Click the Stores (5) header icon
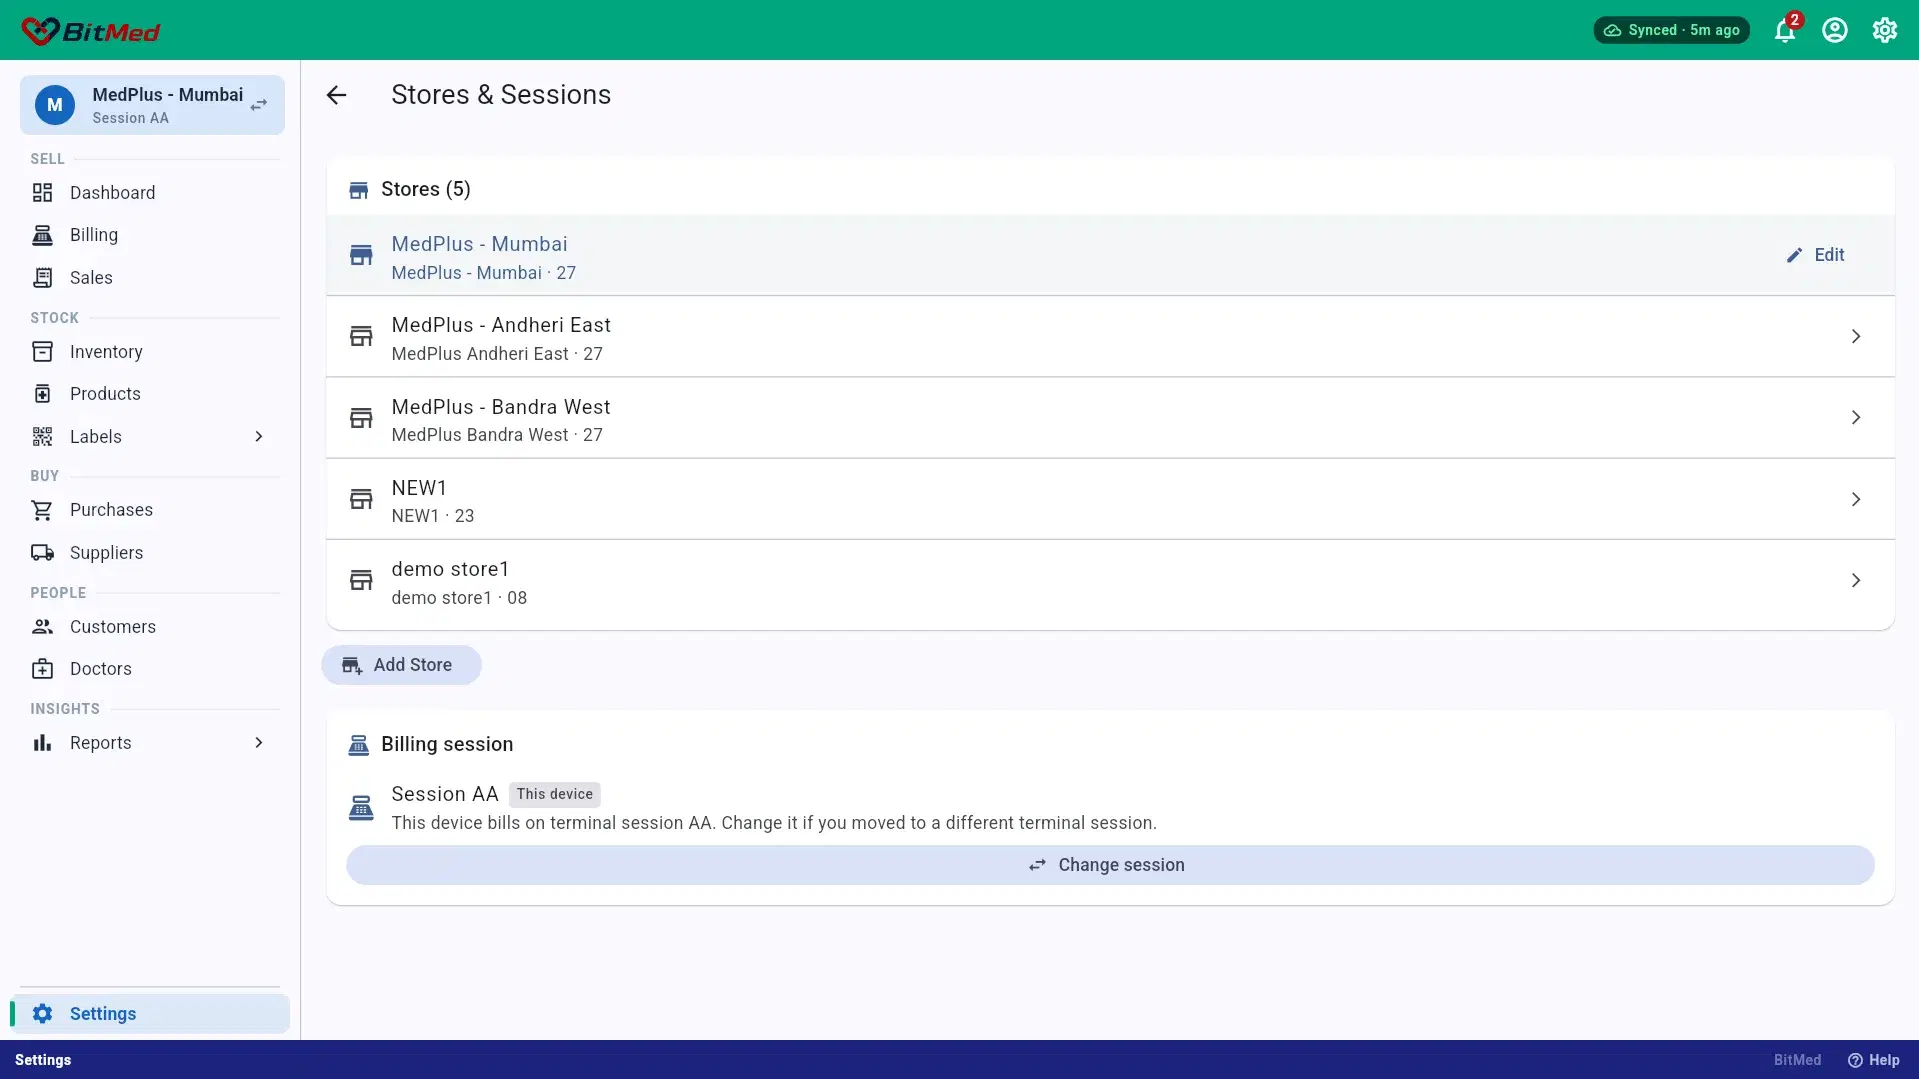 click(358, 190)
